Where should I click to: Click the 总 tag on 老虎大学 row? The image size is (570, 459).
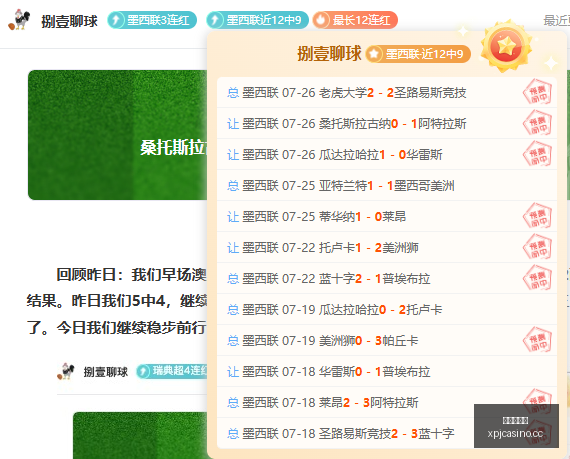pos(233,93)
